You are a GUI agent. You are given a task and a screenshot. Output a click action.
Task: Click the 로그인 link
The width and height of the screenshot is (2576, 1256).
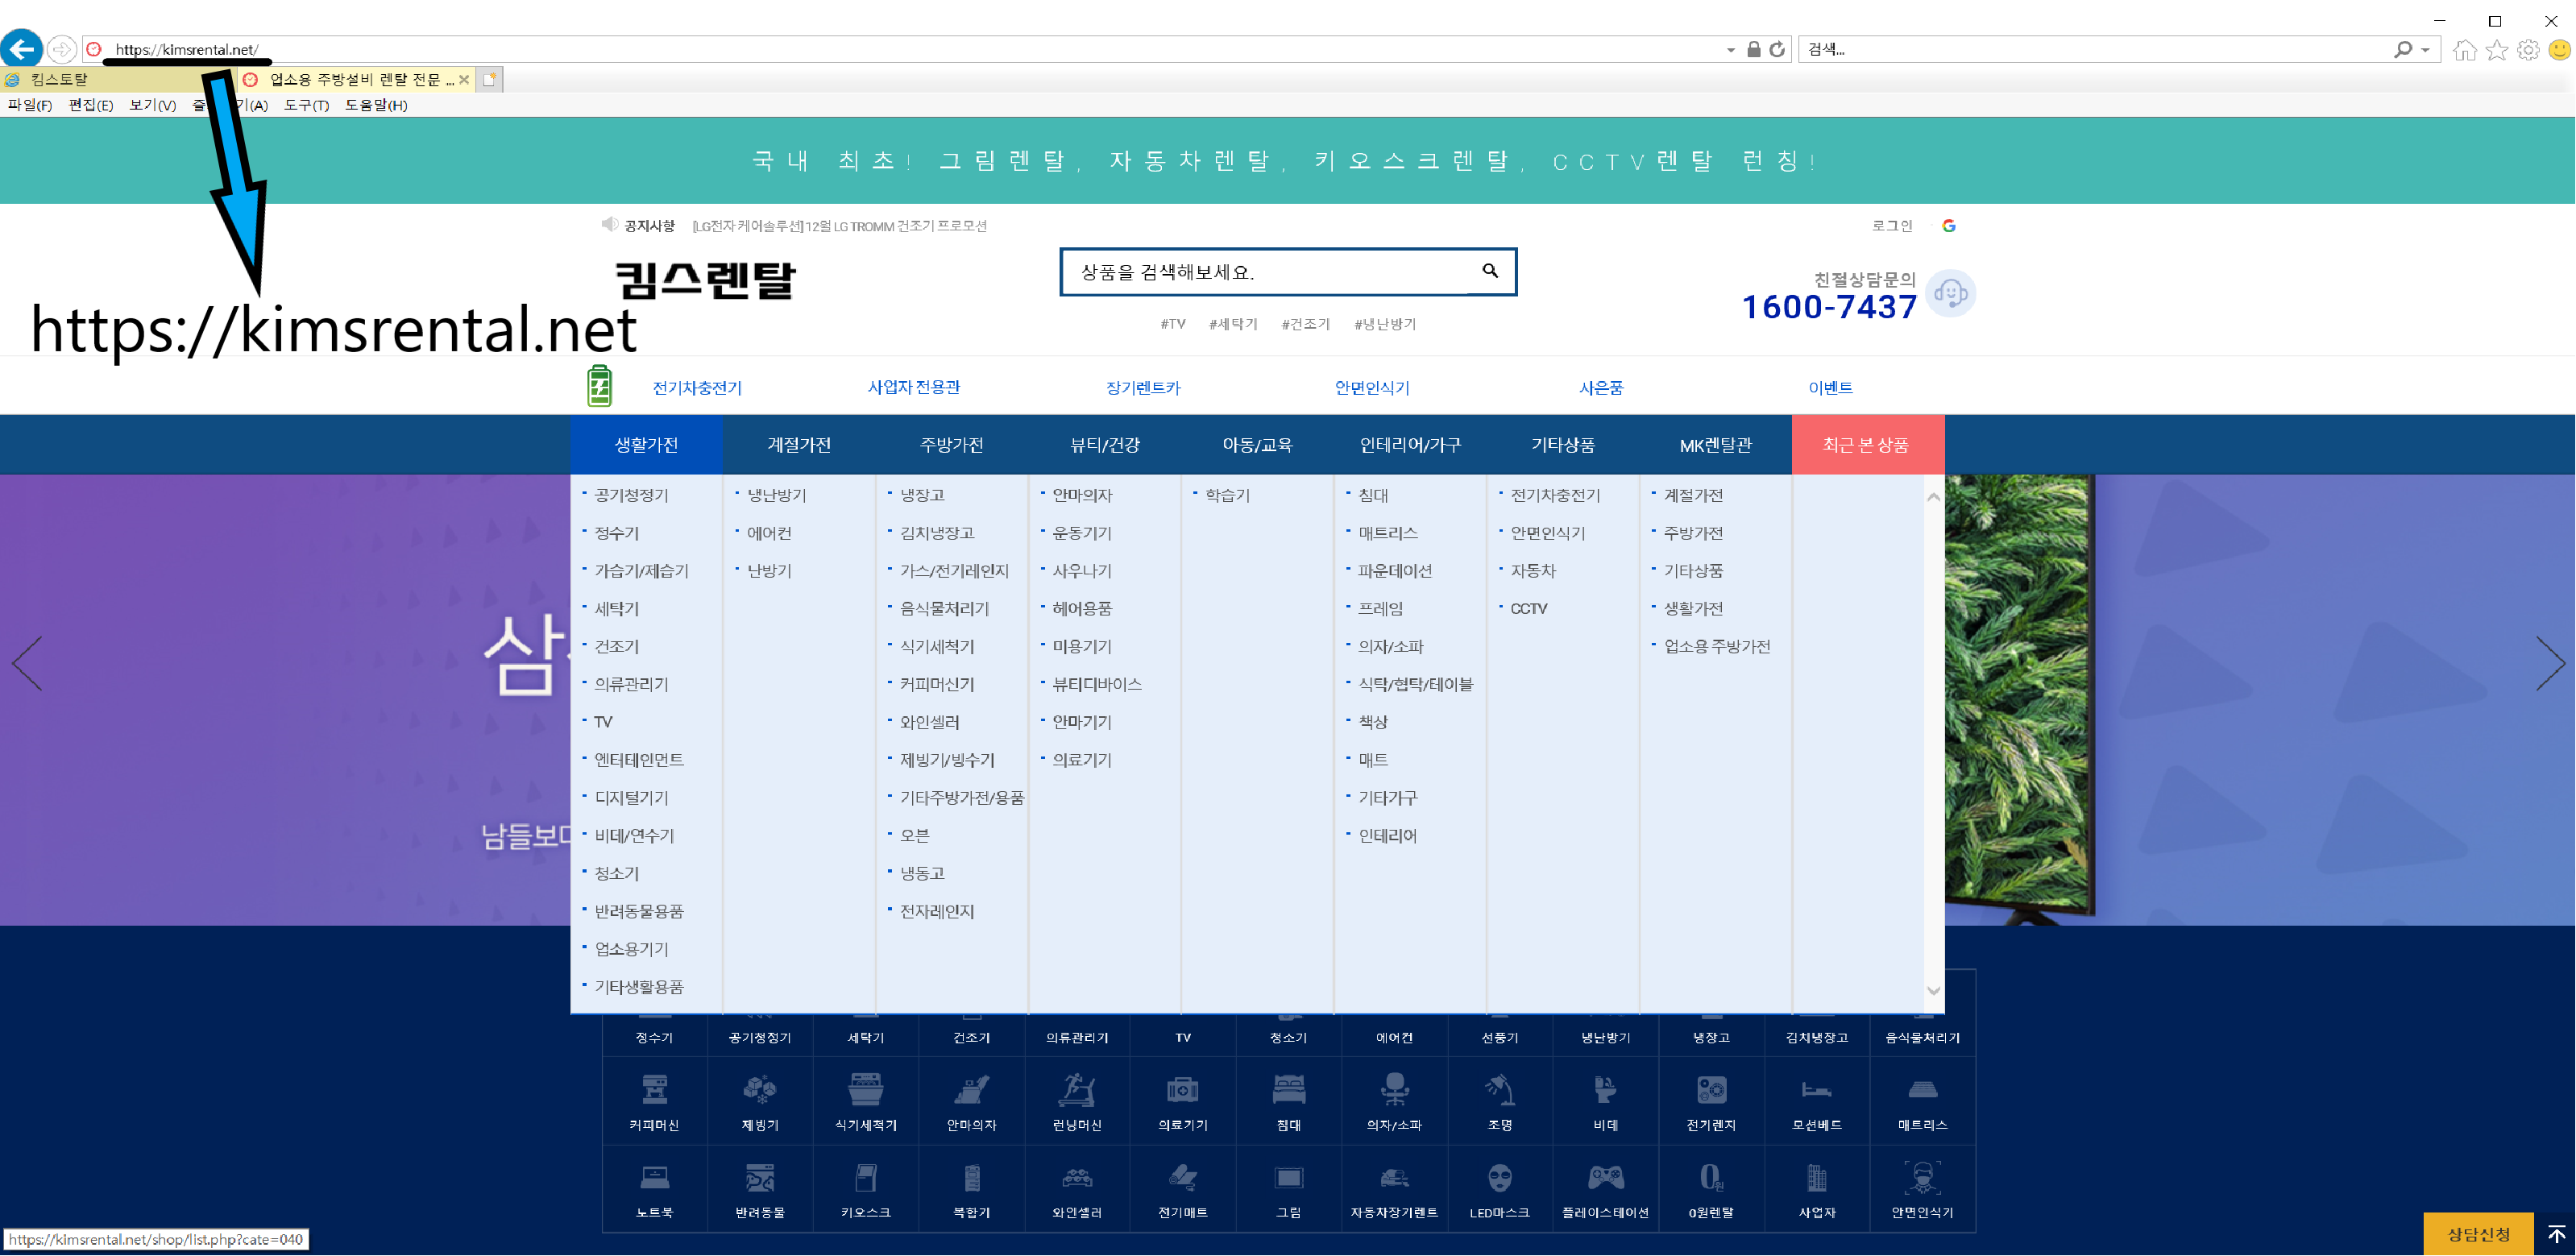click(x=1892, y=226)
